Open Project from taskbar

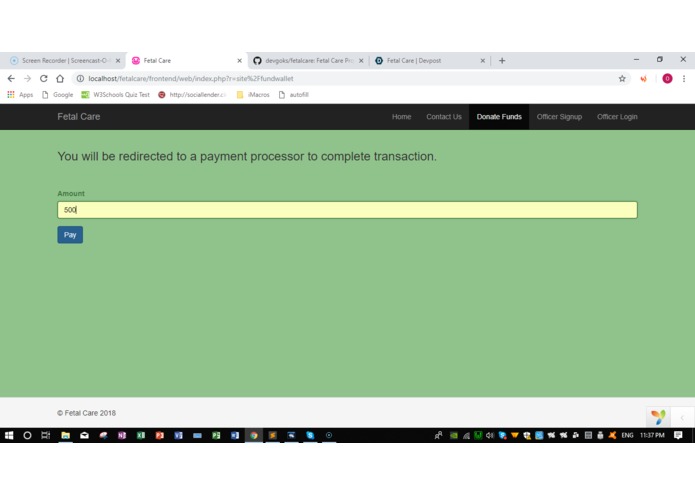(x=216, y=436)
